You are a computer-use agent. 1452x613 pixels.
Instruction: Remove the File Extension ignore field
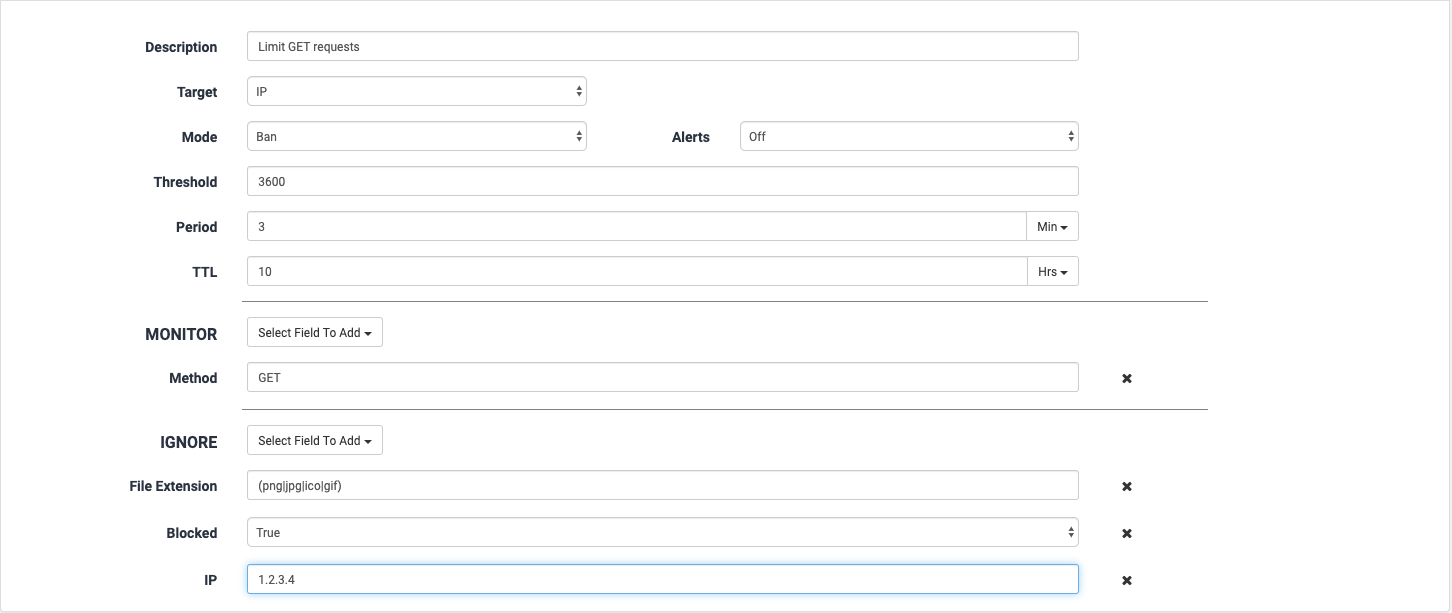click(x=1126, y=486)
